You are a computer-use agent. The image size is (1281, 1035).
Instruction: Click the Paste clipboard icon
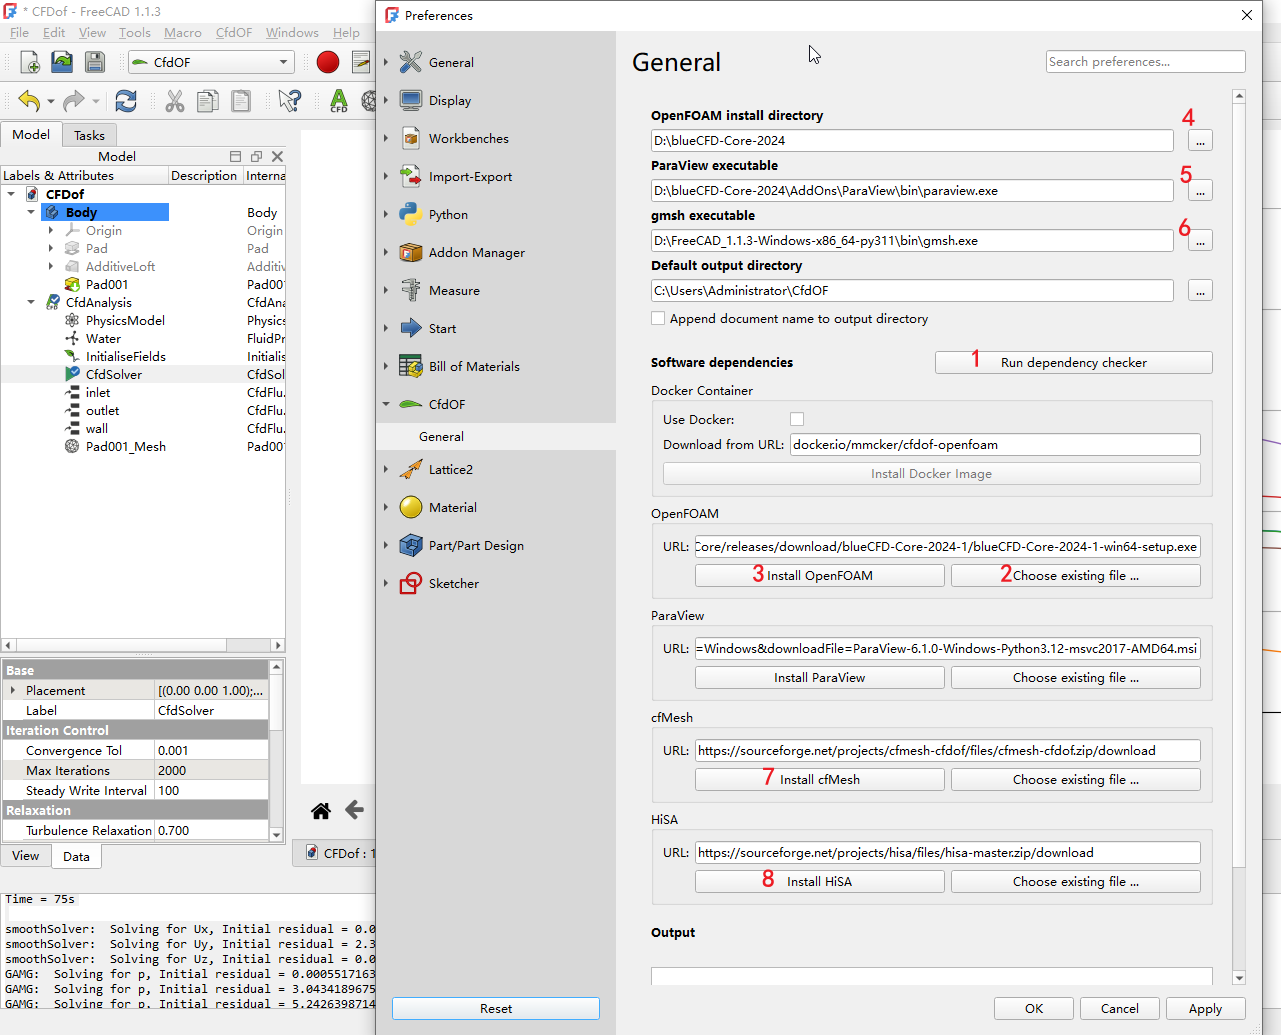[241, 101]
